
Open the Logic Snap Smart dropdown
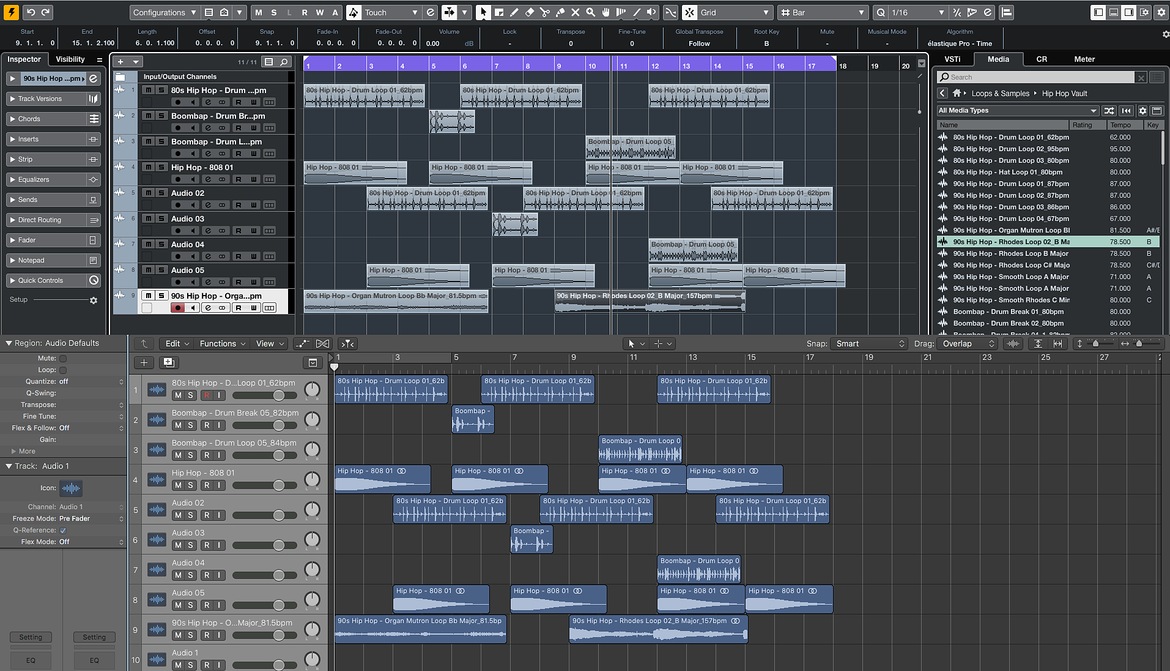[x=870, y=343]
